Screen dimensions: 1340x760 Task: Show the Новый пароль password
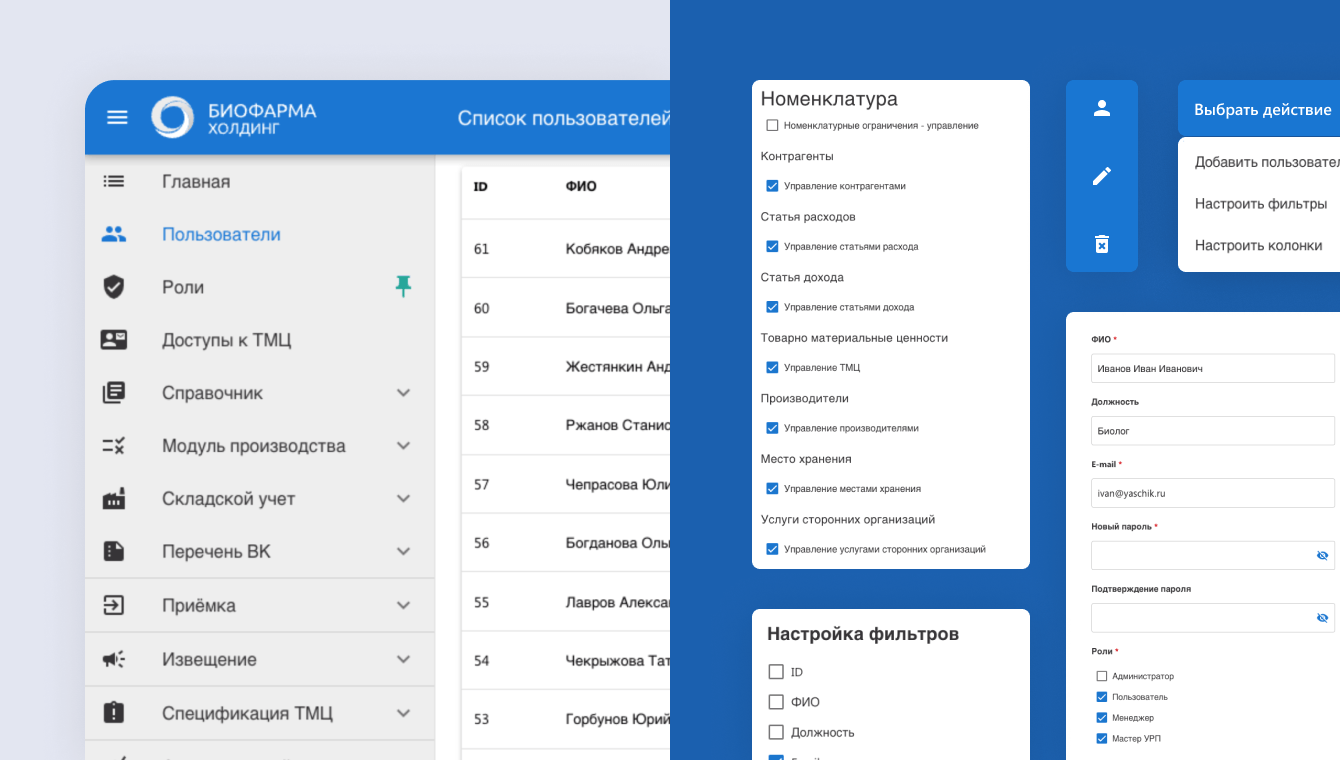coord(1322,555)
